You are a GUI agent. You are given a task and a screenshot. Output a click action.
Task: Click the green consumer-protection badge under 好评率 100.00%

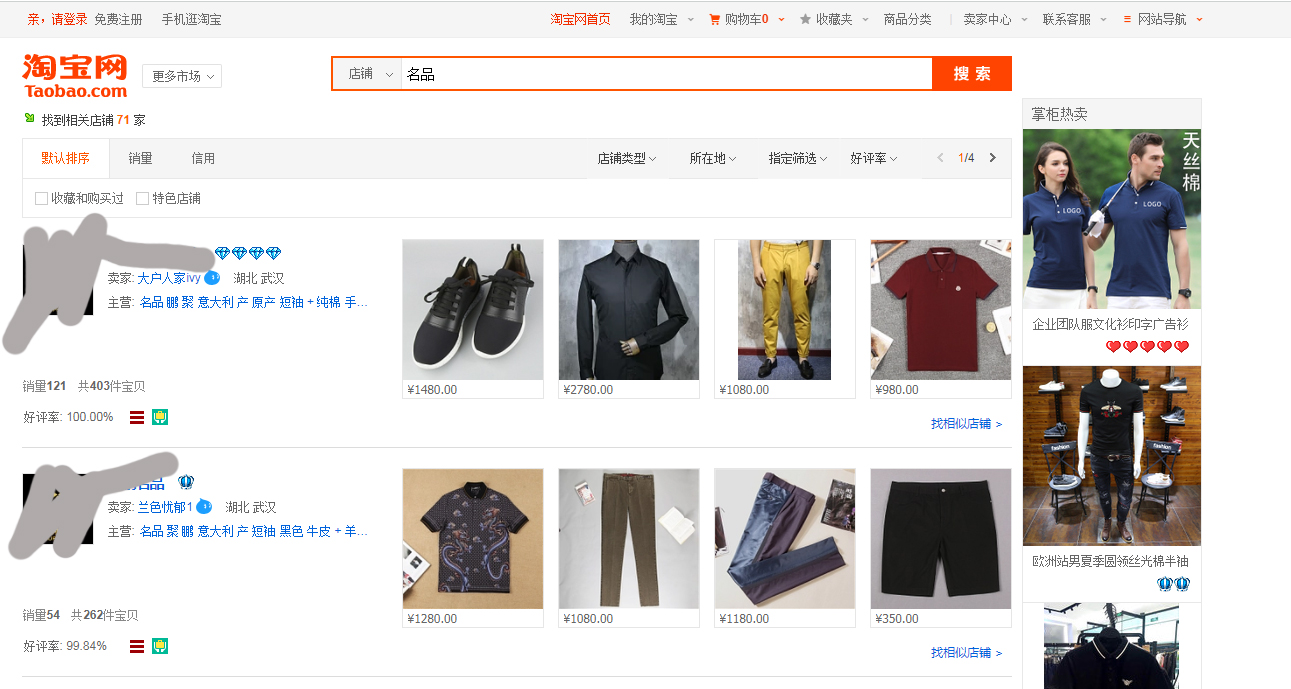coord(159,417)
